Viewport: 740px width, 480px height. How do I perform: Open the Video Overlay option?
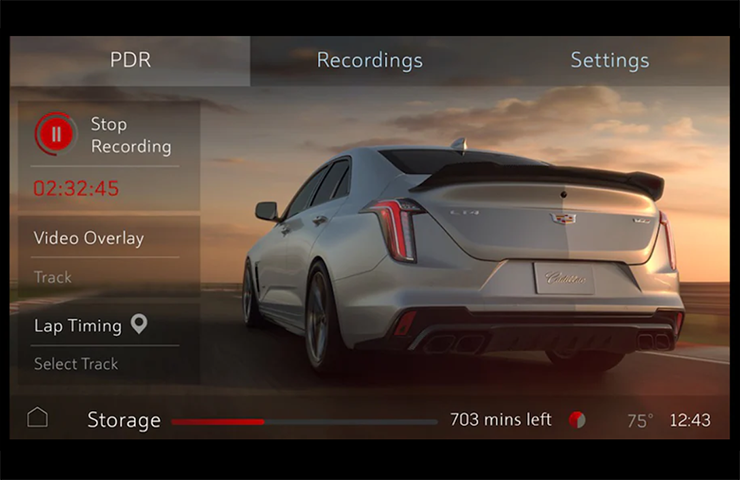point(89,238)
